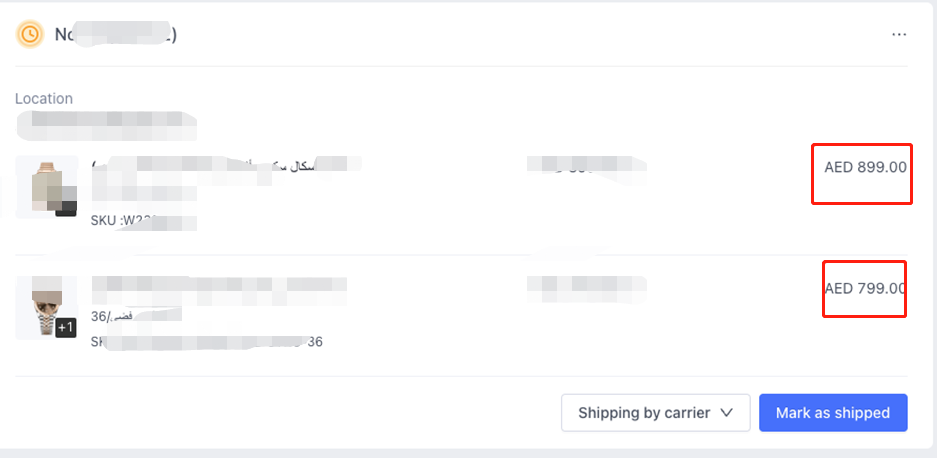Click the second product SKU ending in 36
This screenshot has height=458, width=937.
(207, 342)
